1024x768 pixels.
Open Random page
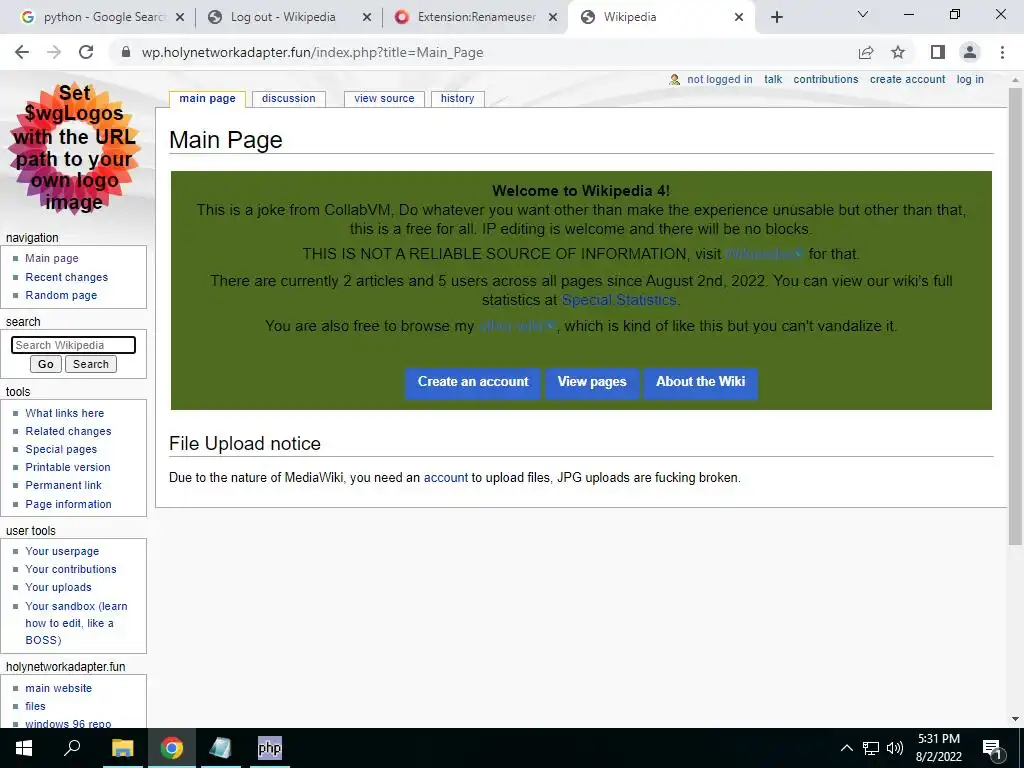(61, 295)
